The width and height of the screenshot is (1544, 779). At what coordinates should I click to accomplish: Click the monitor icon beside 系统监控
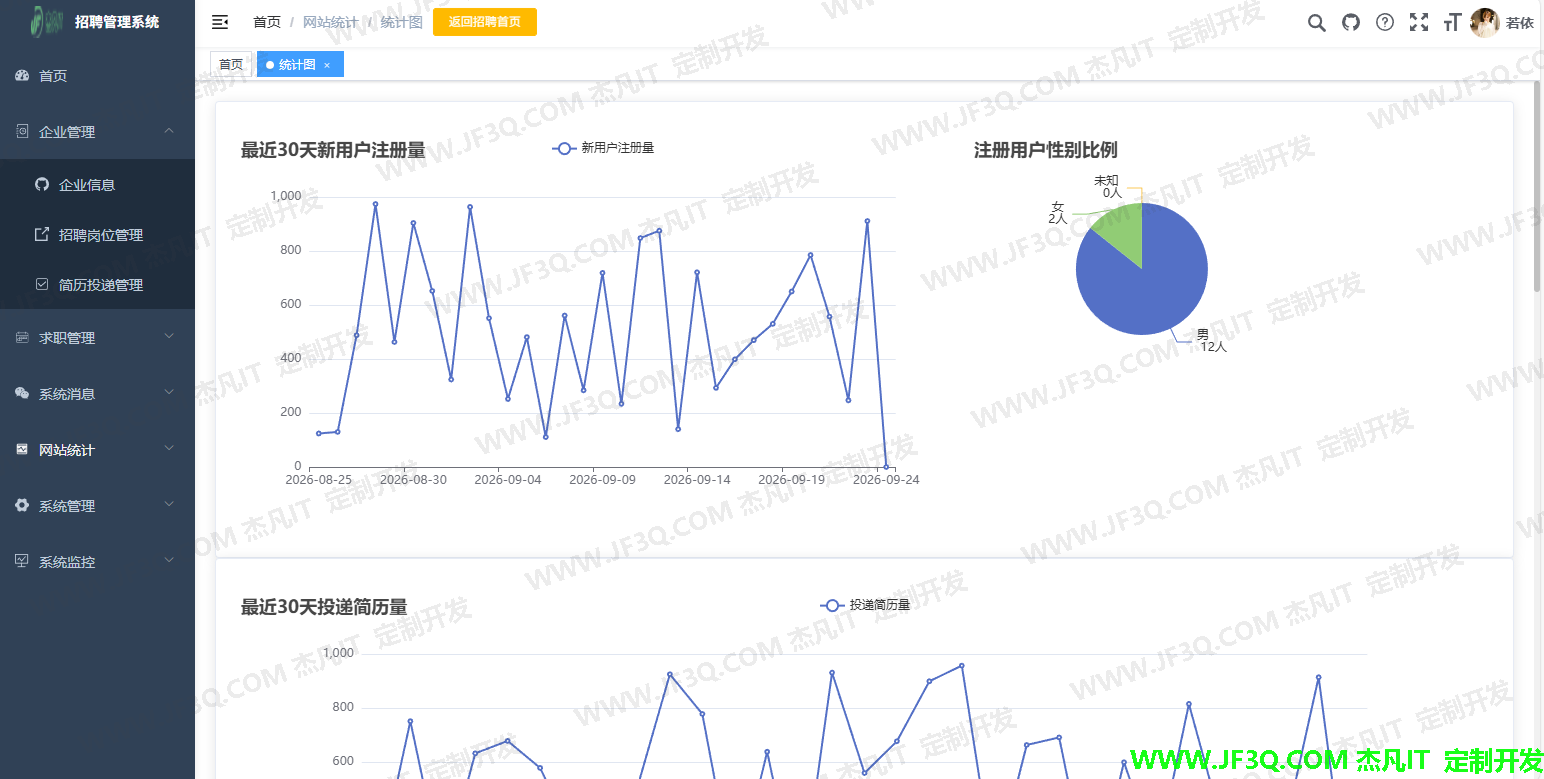pos(22,562)
